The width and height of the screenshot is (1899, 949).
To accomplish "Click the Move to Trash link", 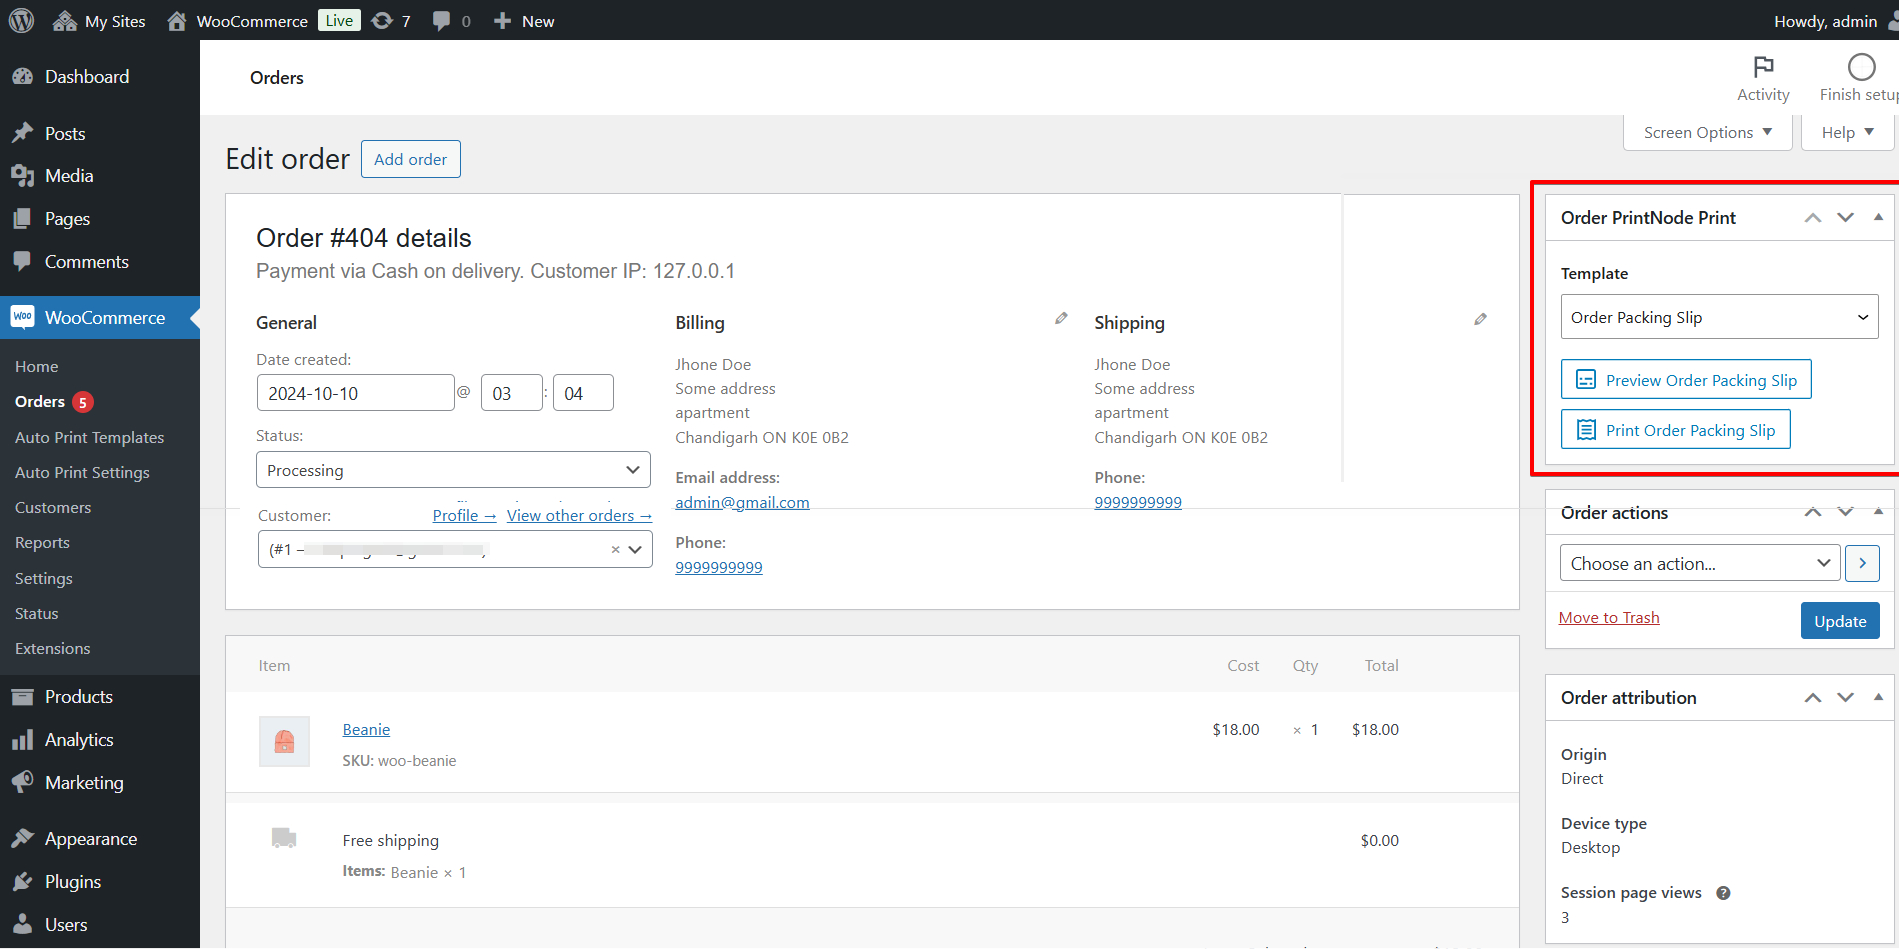I will [1608, 617].
